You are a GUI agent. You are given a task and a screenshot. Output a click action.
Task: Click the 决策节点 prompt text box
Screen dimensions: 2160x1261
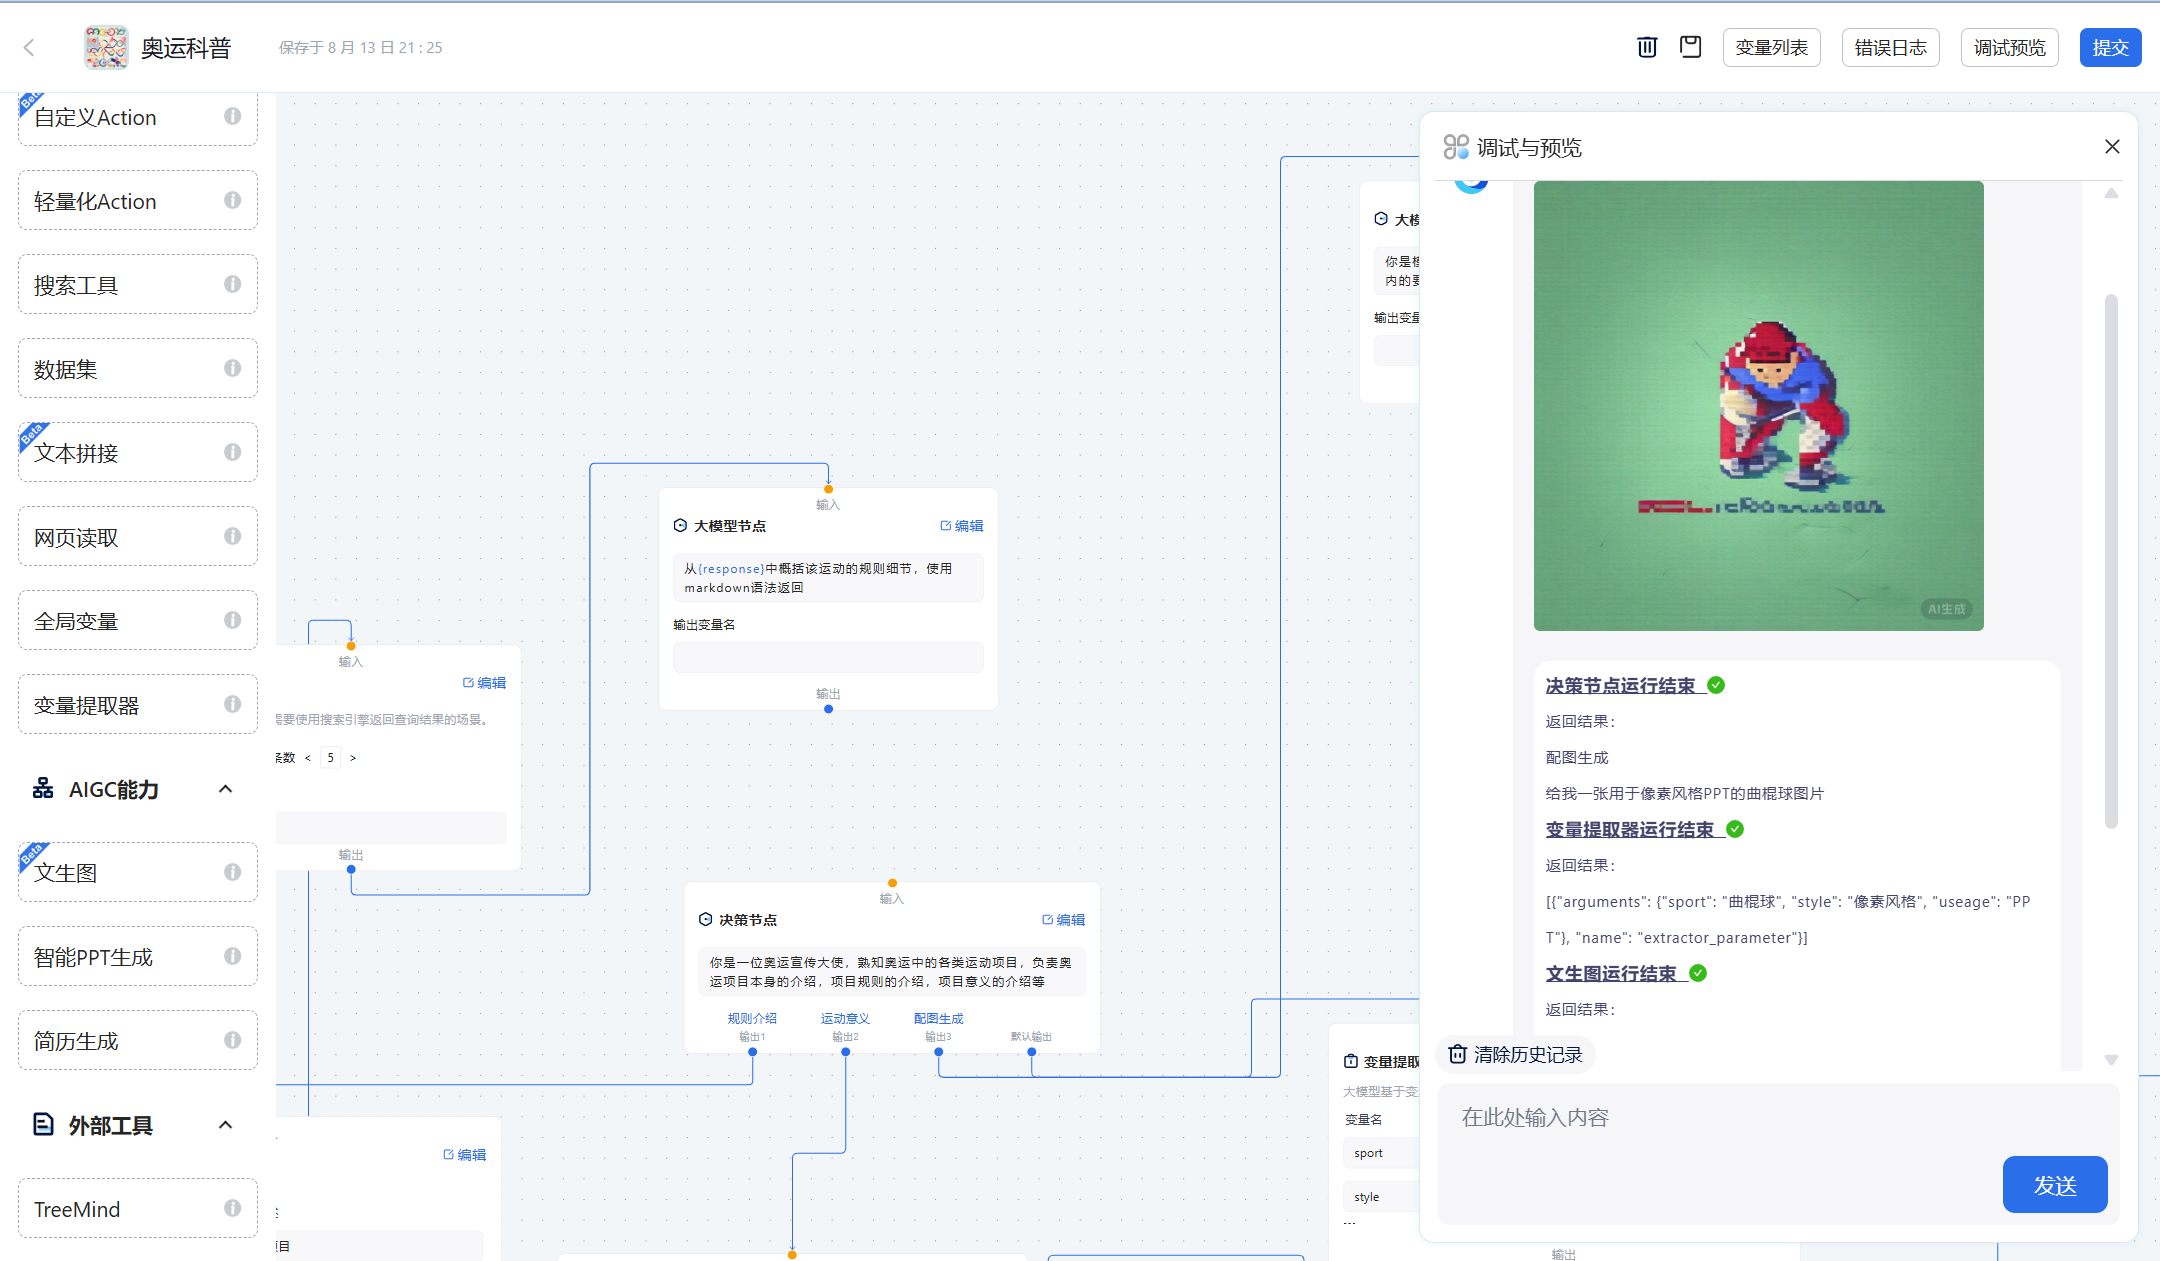(x=892, y=972)
